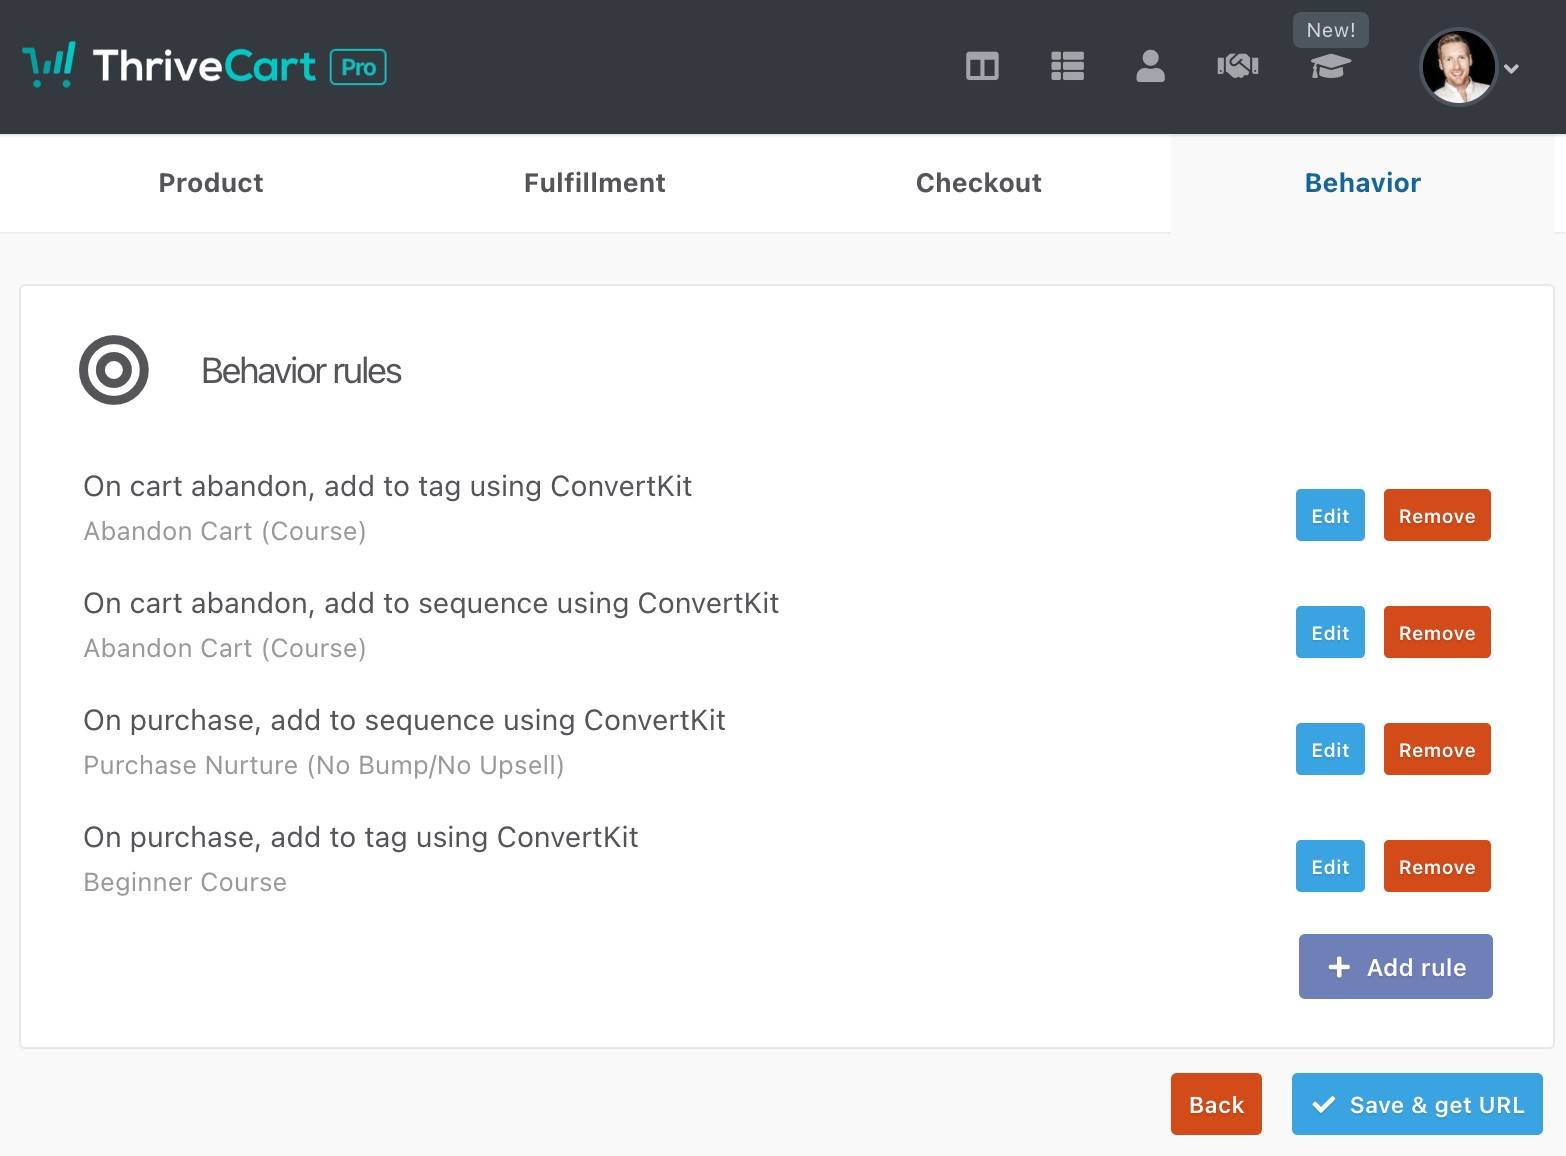Click the ThriveCart Pro logo
1566x1156 pixels.
[204, 66]
